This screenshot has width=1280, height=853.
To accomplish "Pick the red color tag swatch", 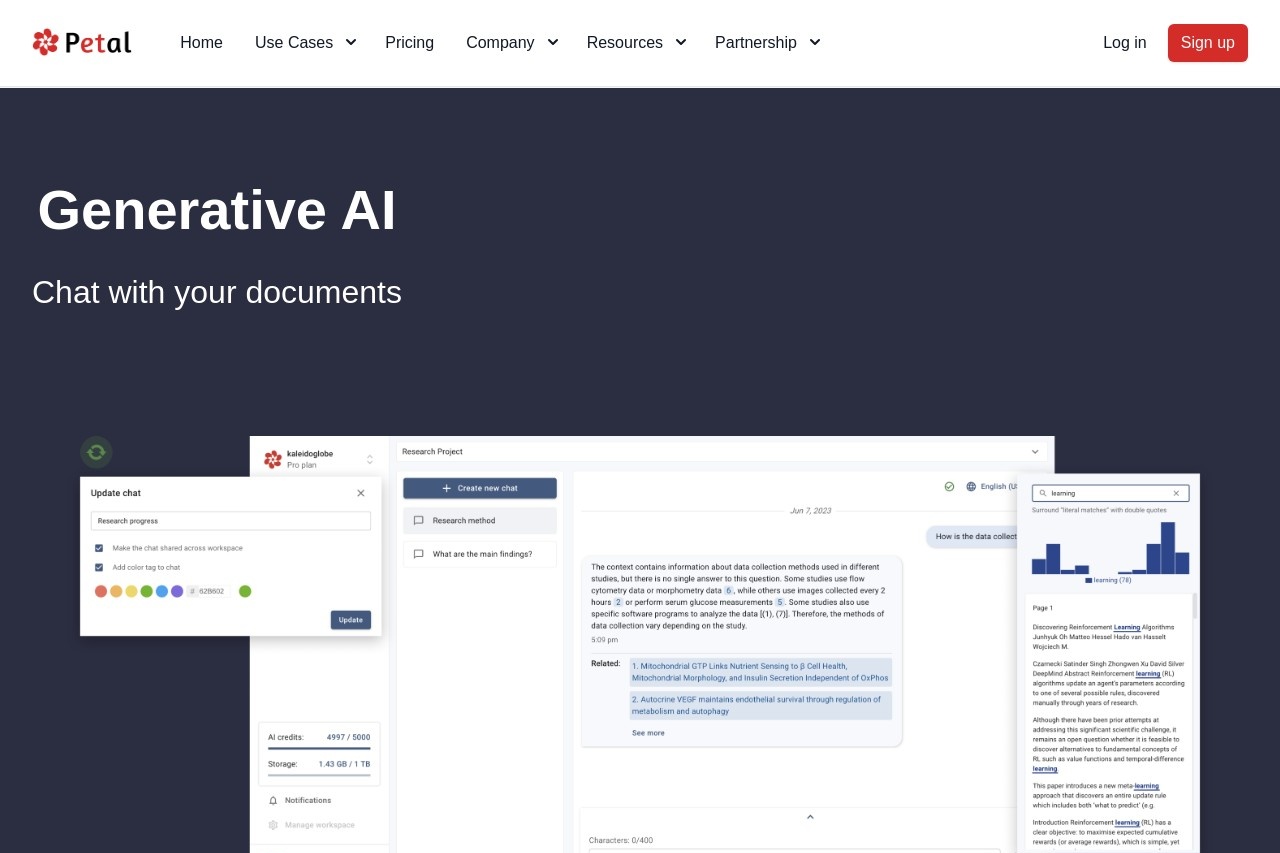I will coord(101,591).
